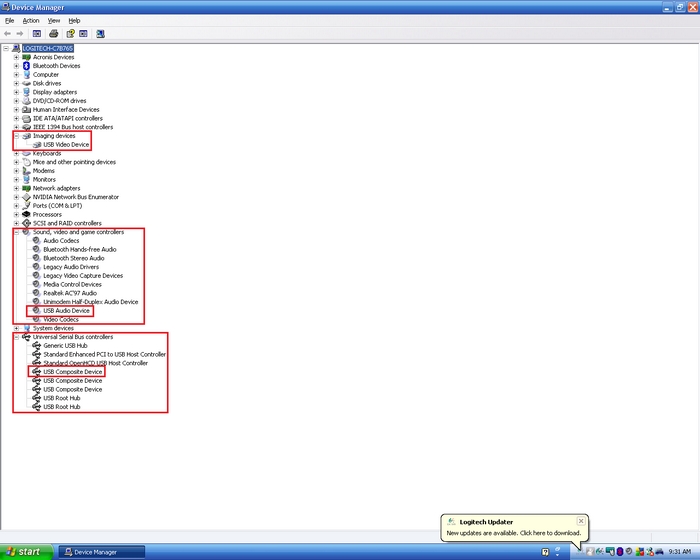700x560 pixels.
Task: Click the colorful blocks tray icon
Action: coord(640,552)
